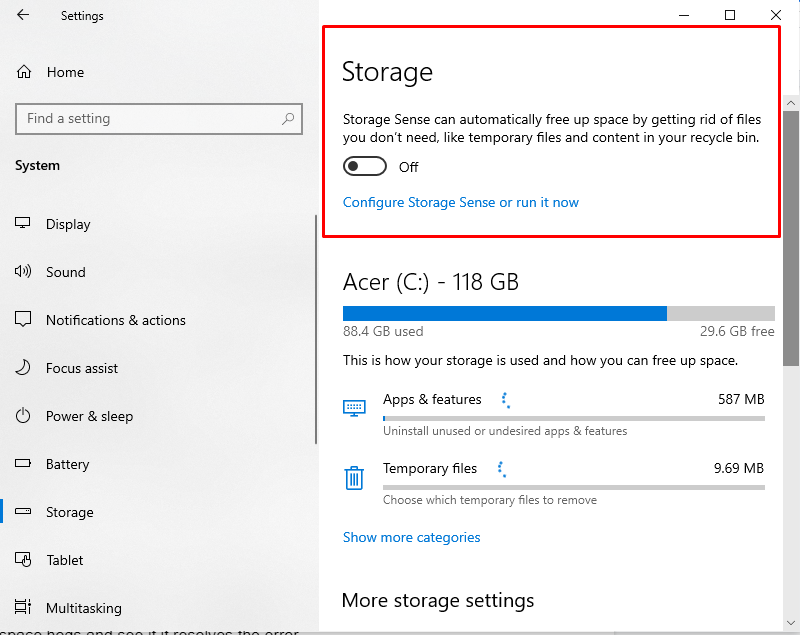Click Show more categories link
This screenshot has width=800, height=635.
point(412,537)
